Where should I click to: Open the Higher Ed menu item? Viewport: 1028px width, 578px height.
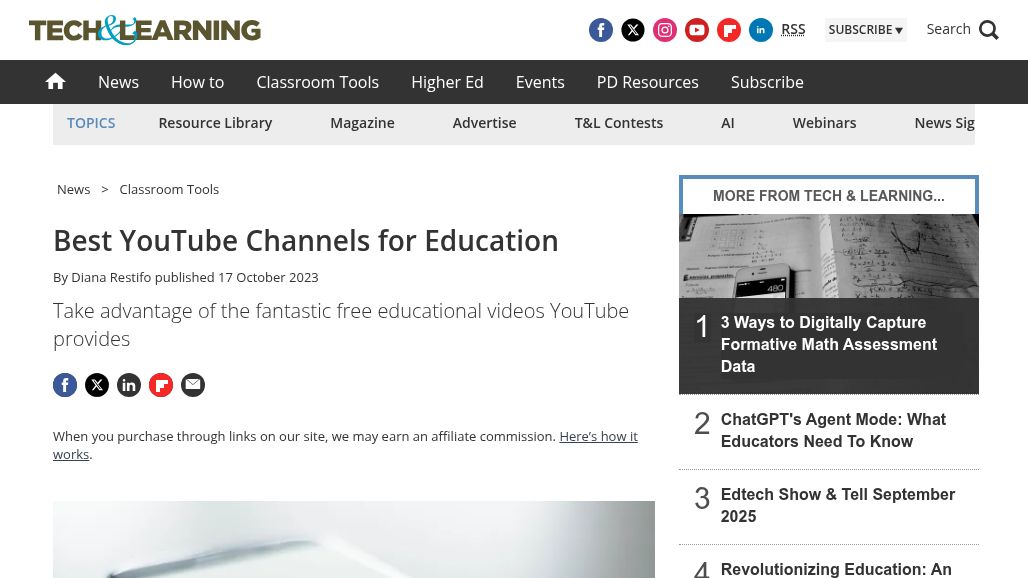point(447,82)
